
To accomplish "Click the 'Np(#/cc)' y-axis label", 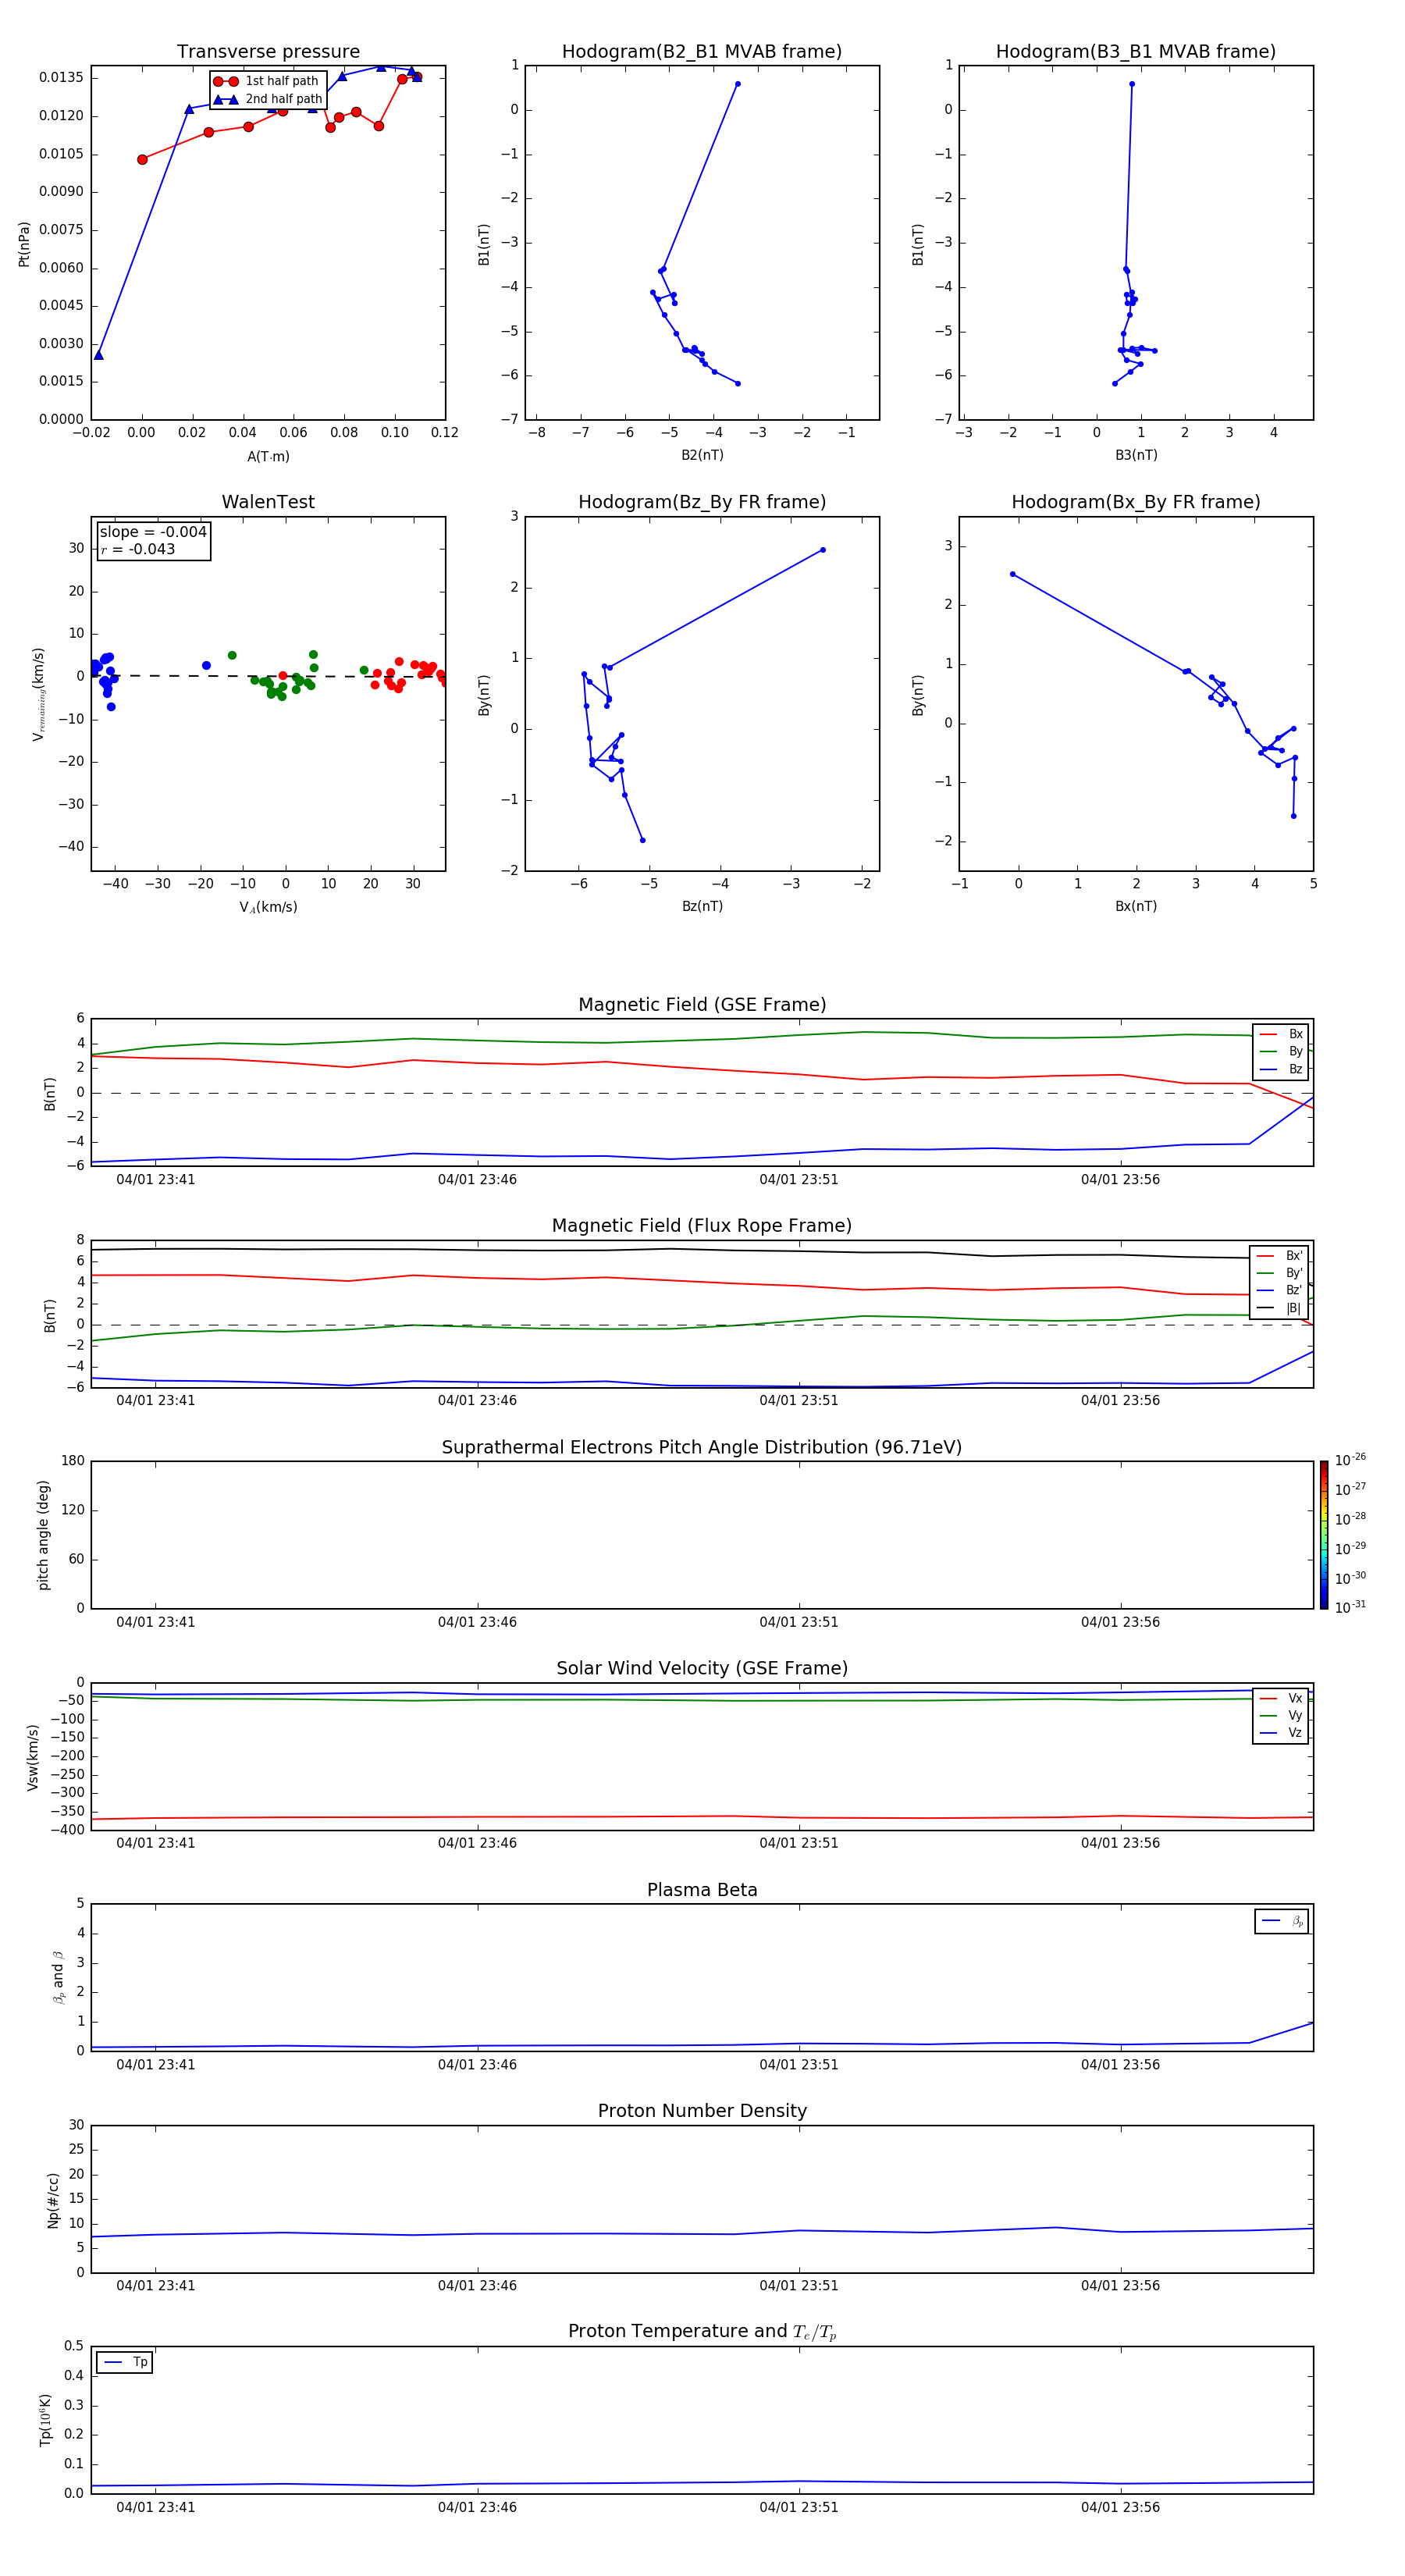I will [53, 2200].
